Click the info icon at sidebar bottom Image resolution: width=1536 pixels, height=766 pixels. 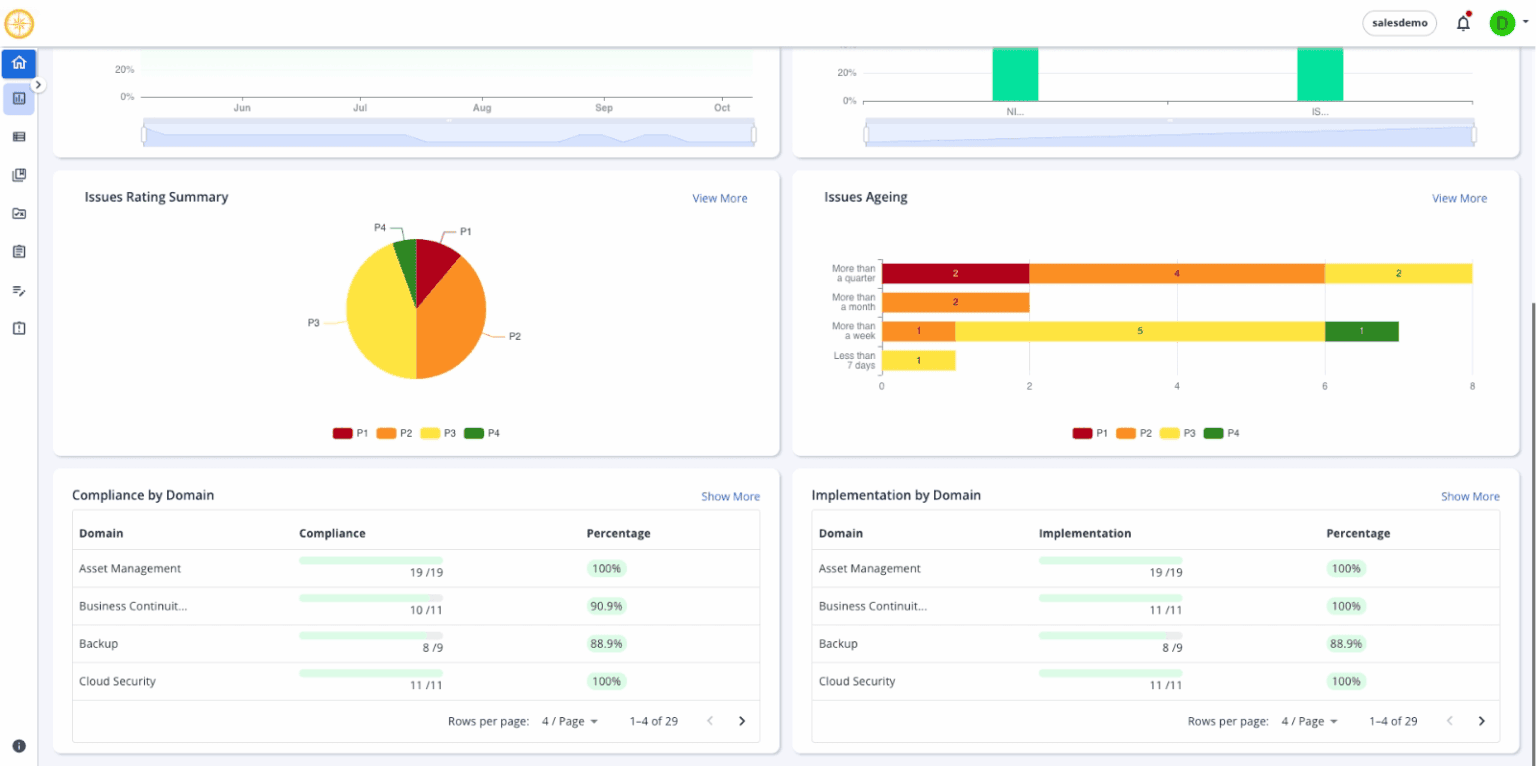pos(19,745)
